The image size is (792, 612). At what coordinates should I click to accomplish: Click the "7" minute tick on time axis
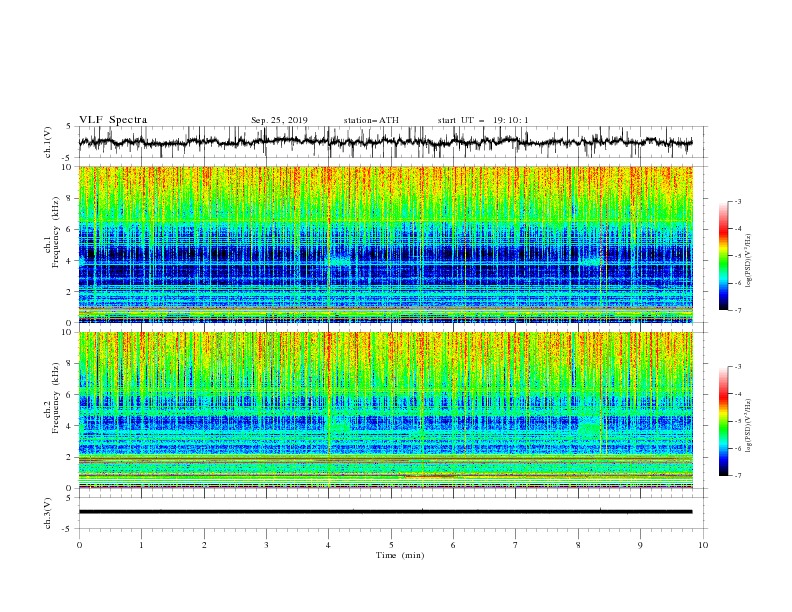[x=516, y=545]
